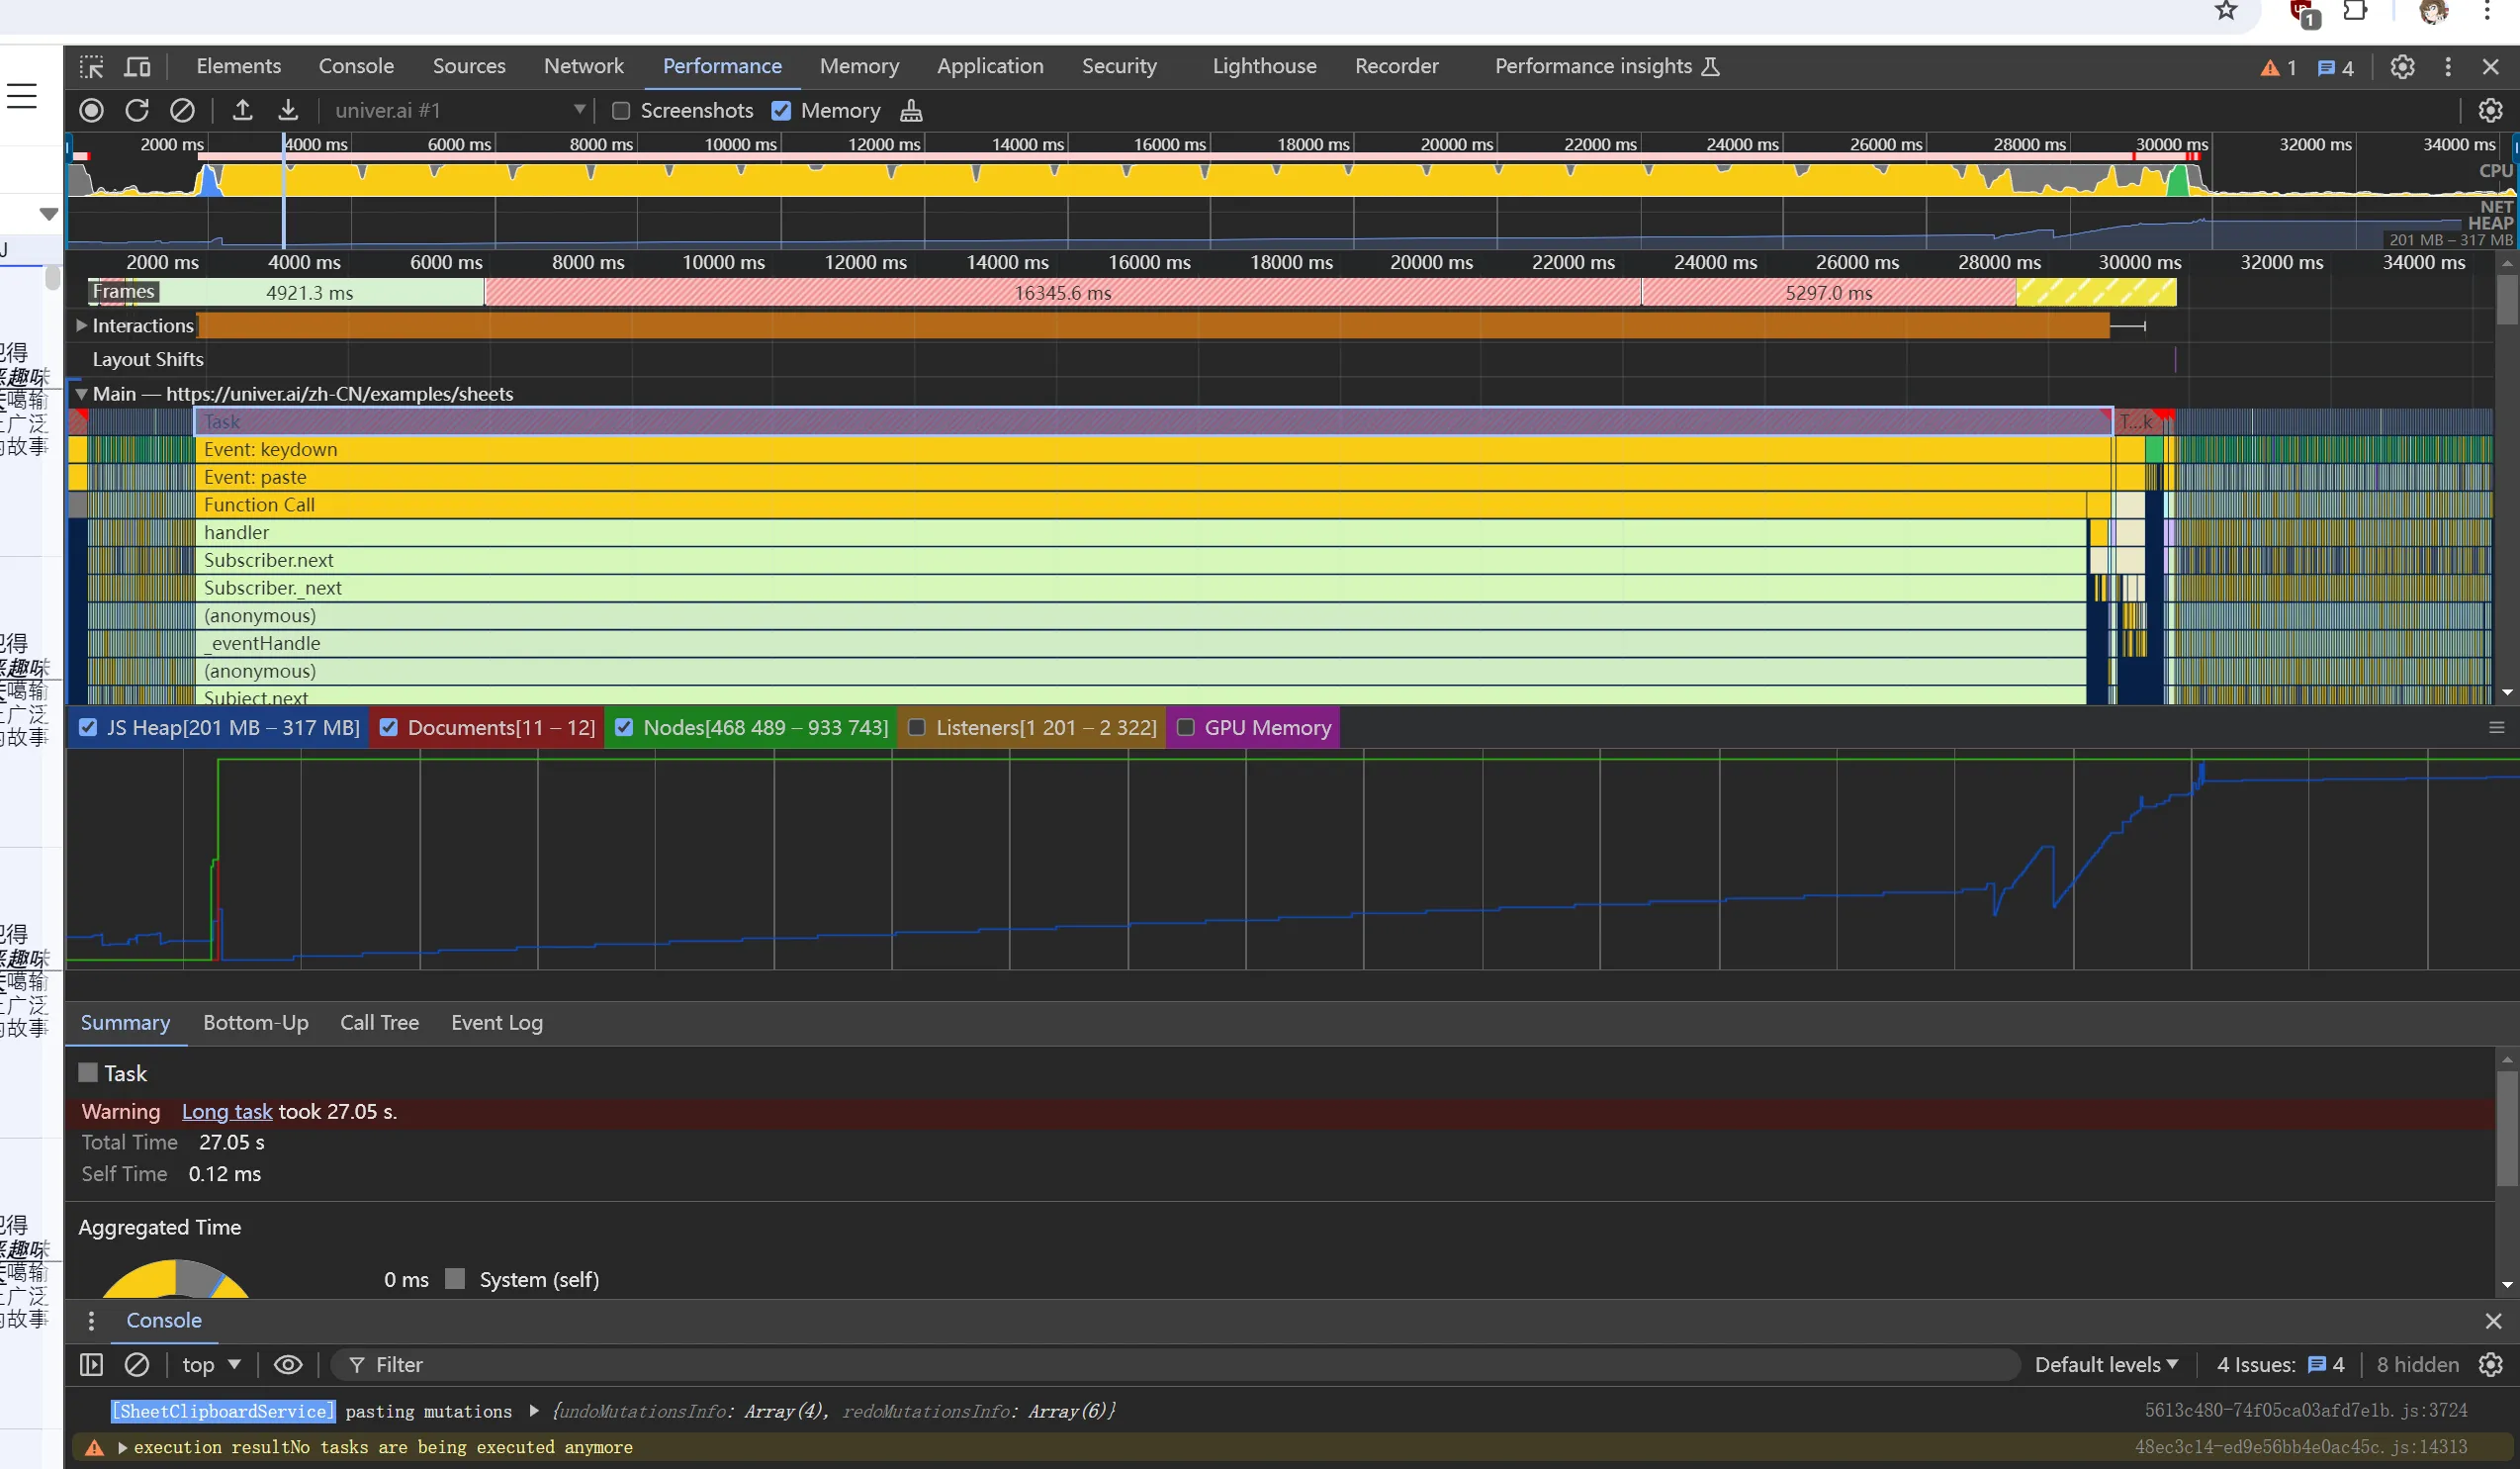The image size is (2520, 1469).
Task: Open the Bottom-Up tab
Action: click(255, 1023)
